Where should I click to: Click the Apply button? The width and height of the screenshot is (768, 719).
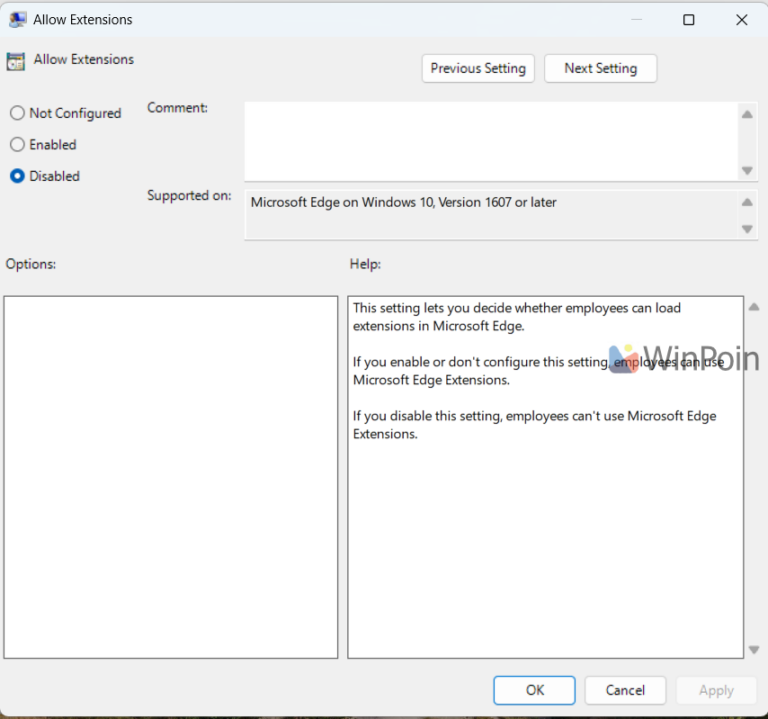click(x=716, y=690)
